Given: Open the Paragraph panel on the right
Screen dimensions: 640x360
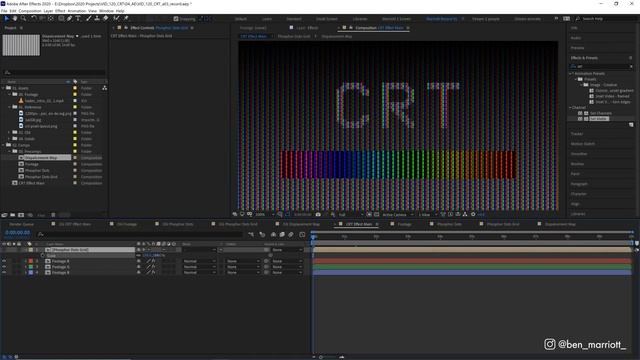Looking at the screenshot, I should pyautogui.click(x=579, y=184).
